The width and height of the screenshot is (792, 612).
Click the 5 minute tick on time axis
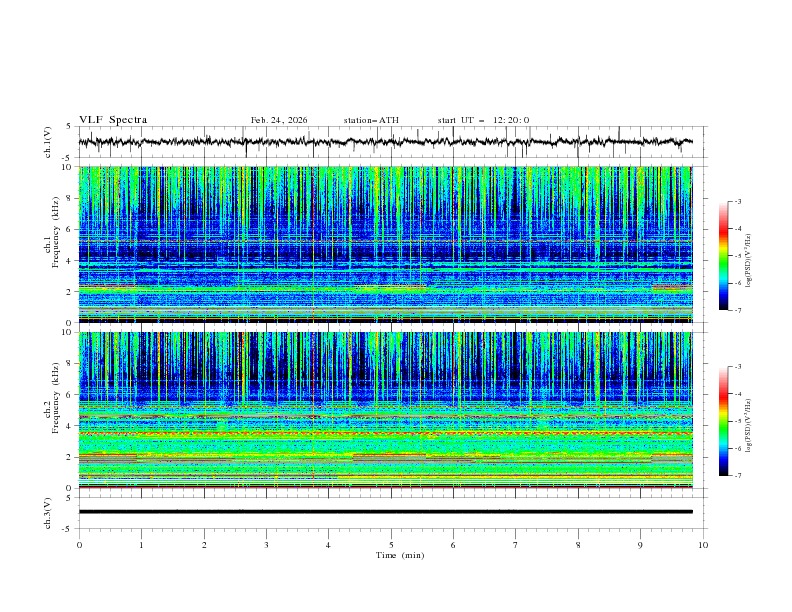pos(391,544)
